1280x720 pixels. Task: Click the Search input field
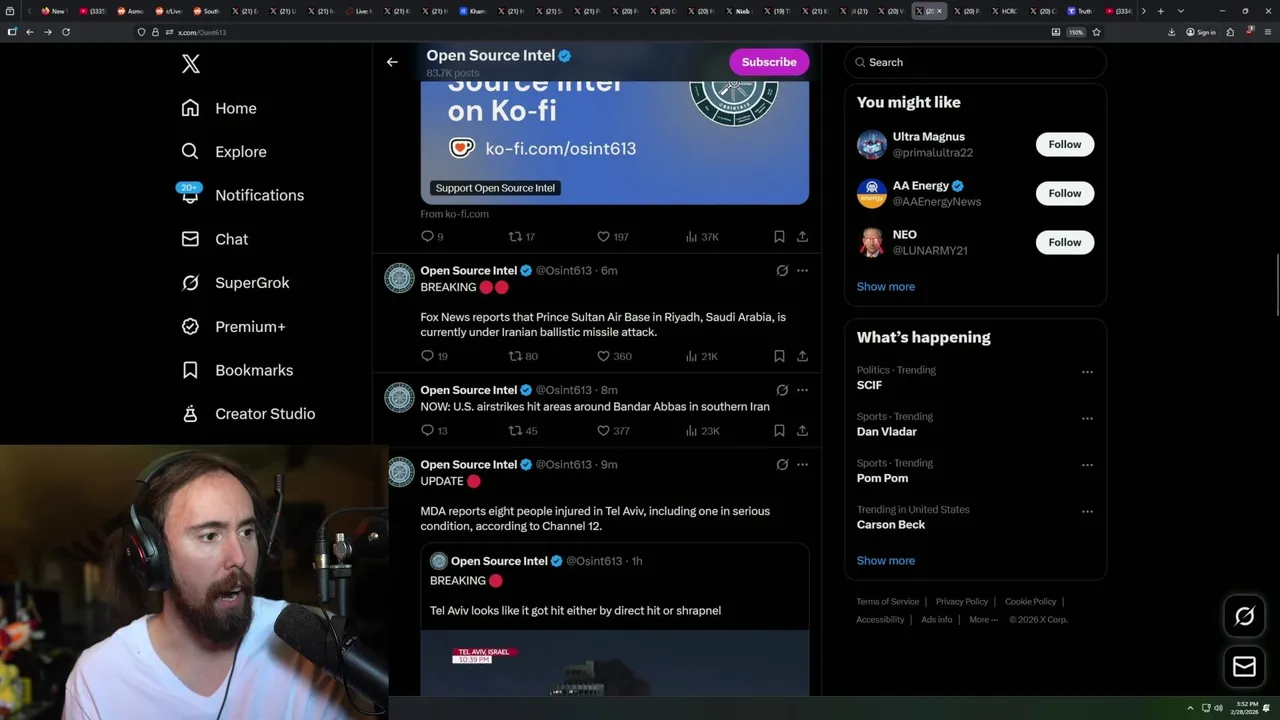[975, 62]
